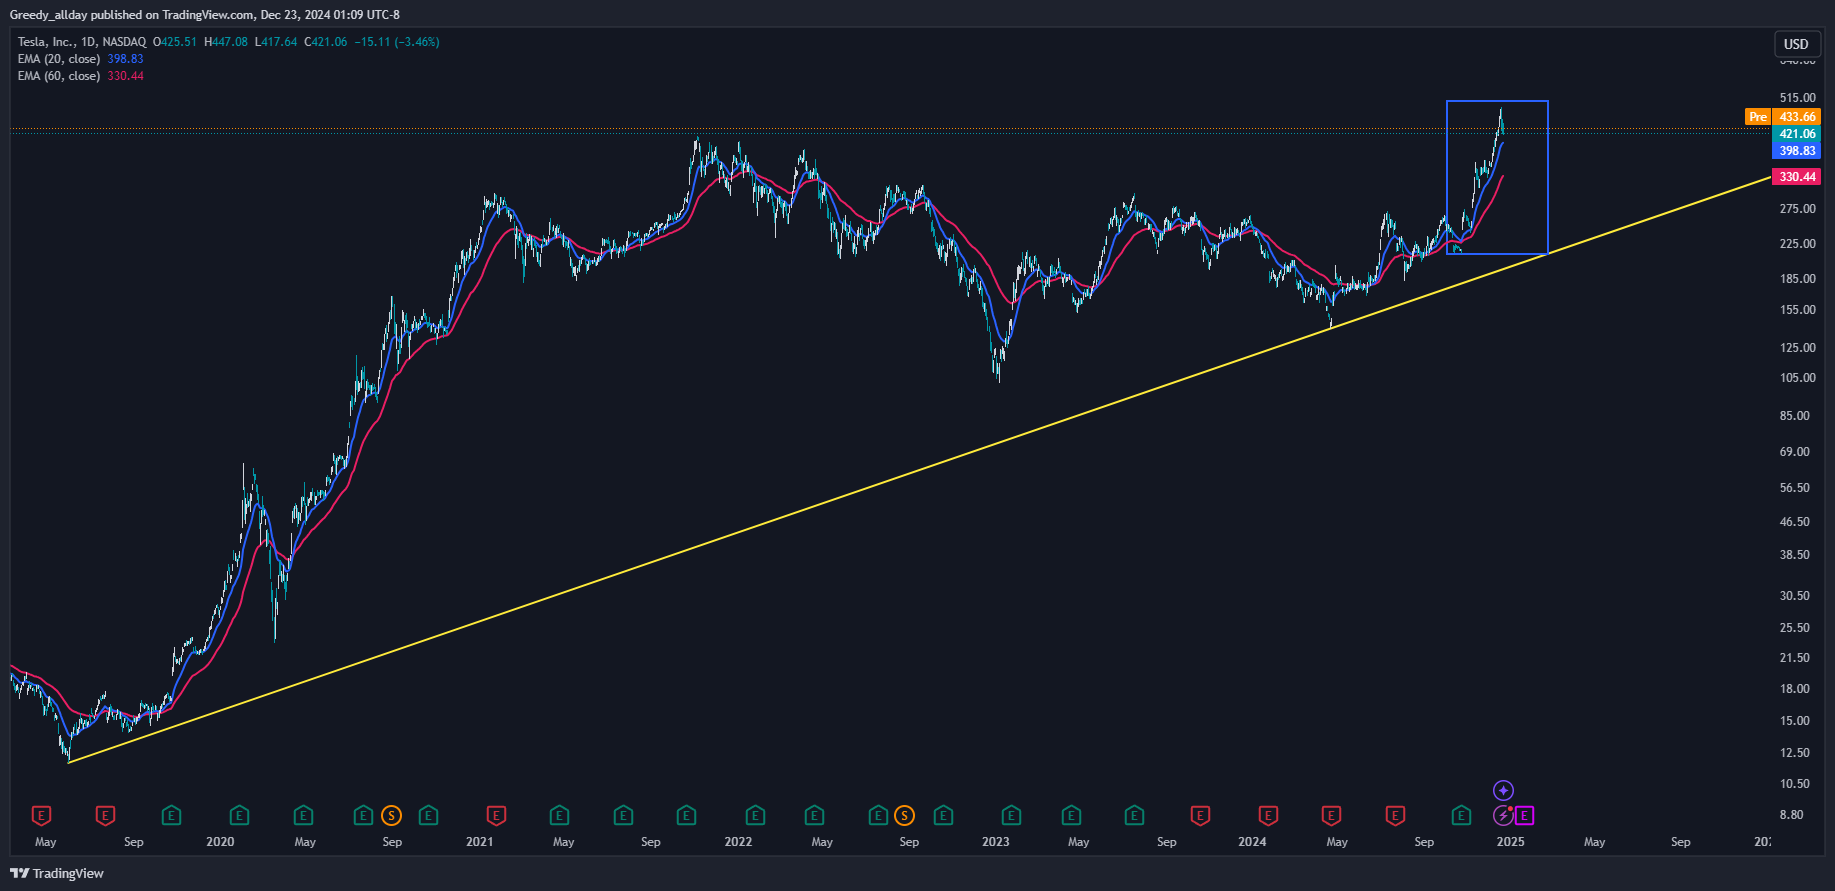Click the 2020 label on time axis
This screenshot has height=891, width=1835.
[x=220, y=842]
